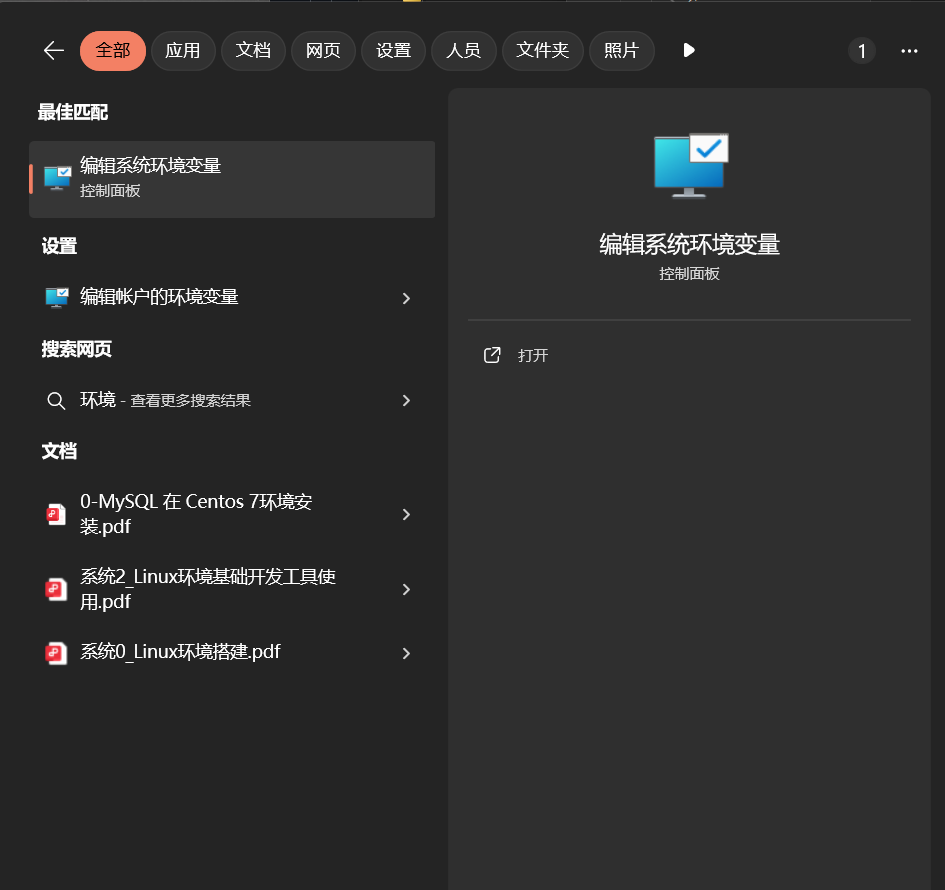Expand the chevron for 0-MySQL pdf

[x=406, y=514]
